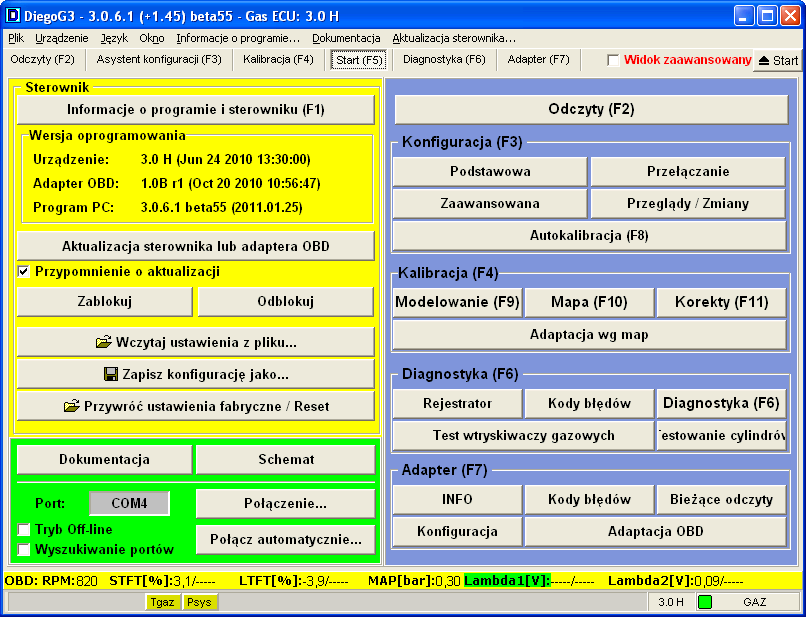Open Aktualizacja sterownika menu
Screen dimensions: 806x617
tap(454, 38)
